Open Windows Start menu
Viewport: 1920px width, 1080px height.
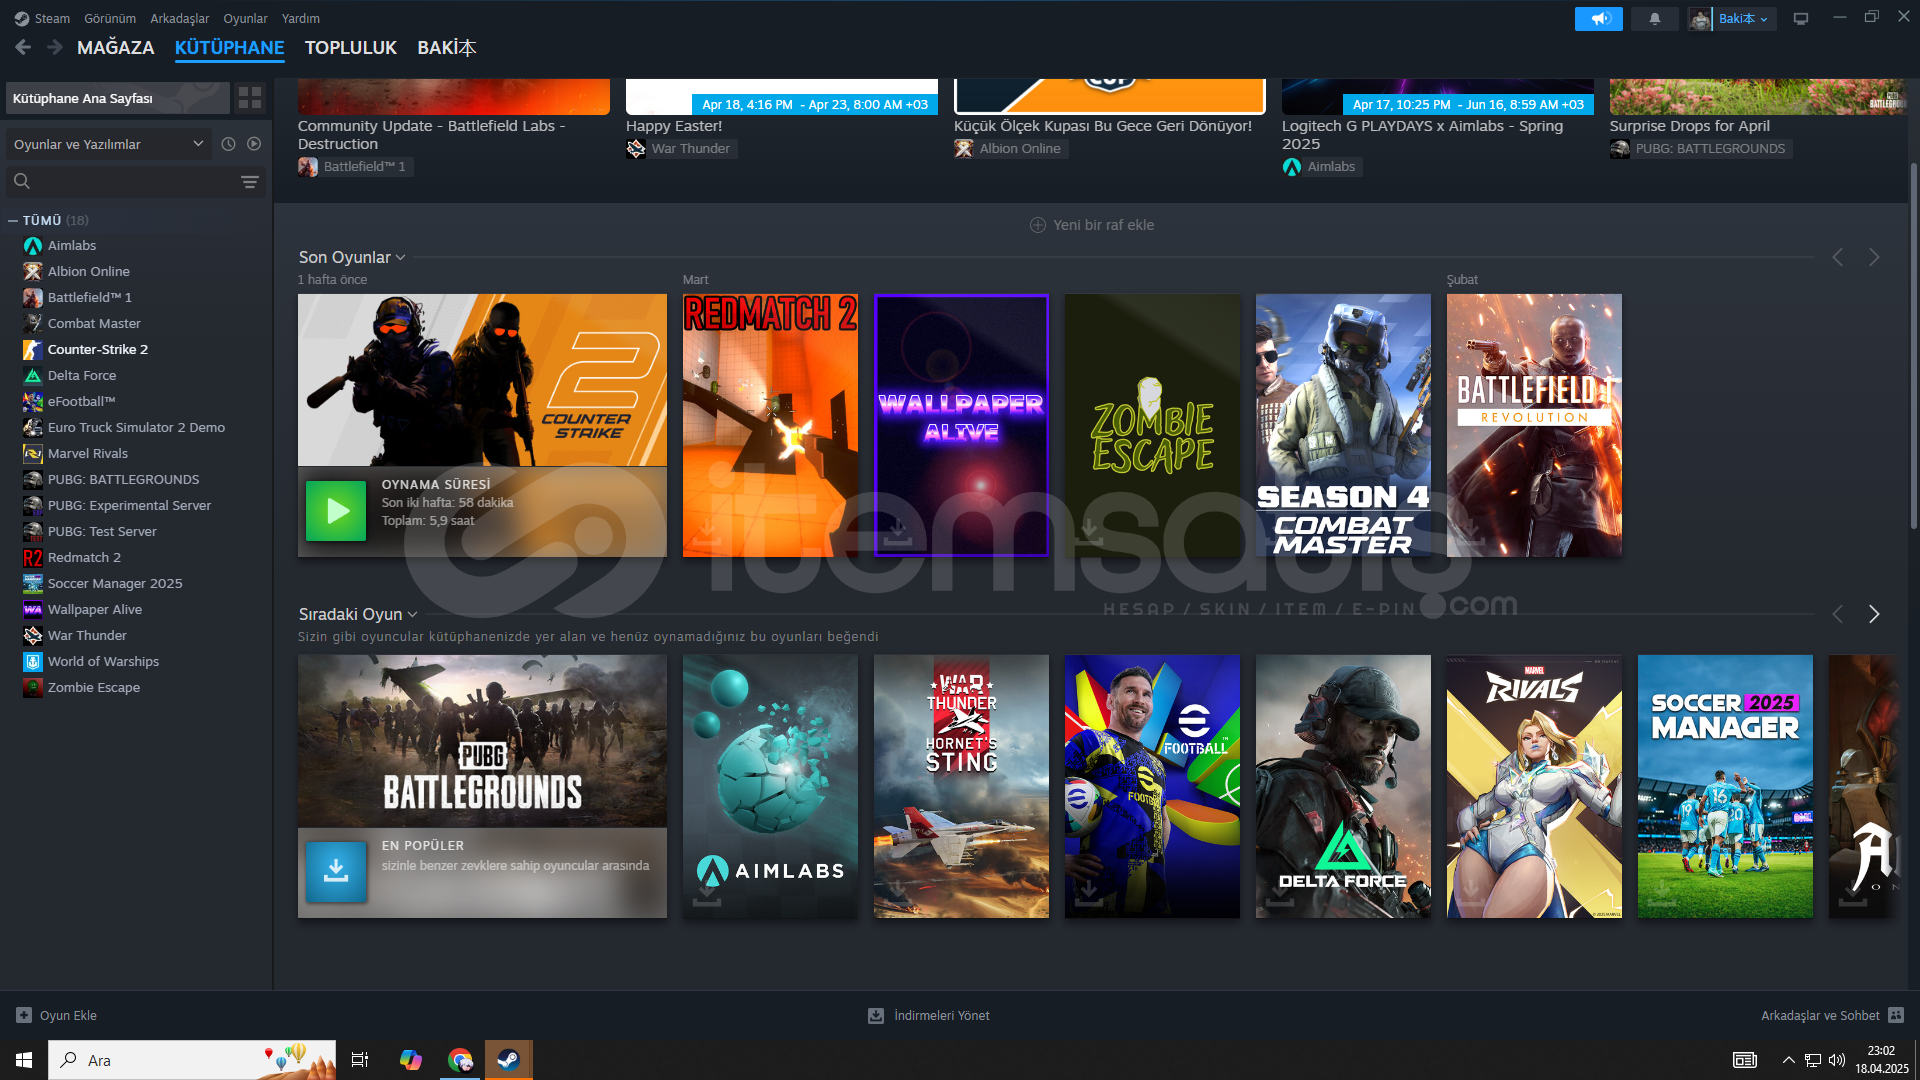click(x=24, y=1060)
